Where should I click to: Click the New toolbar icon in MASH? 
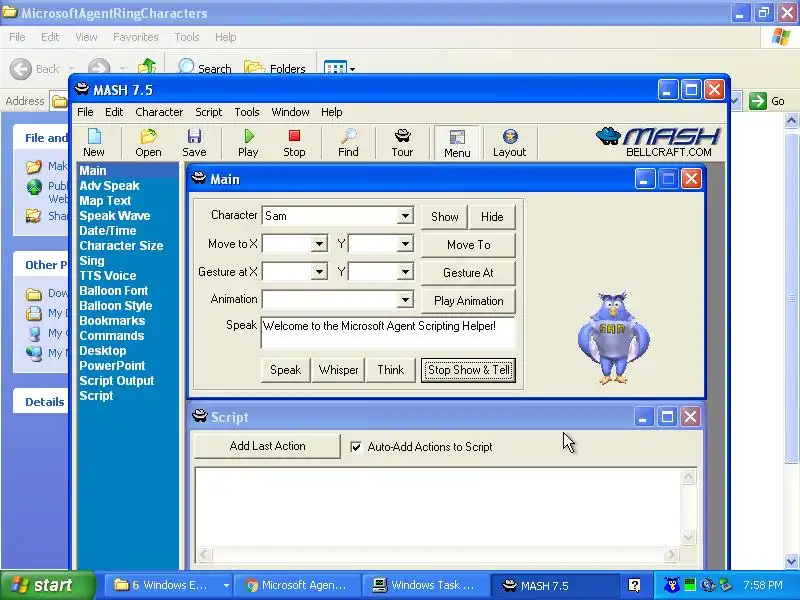pyautogui.click(x=94, y=143)
